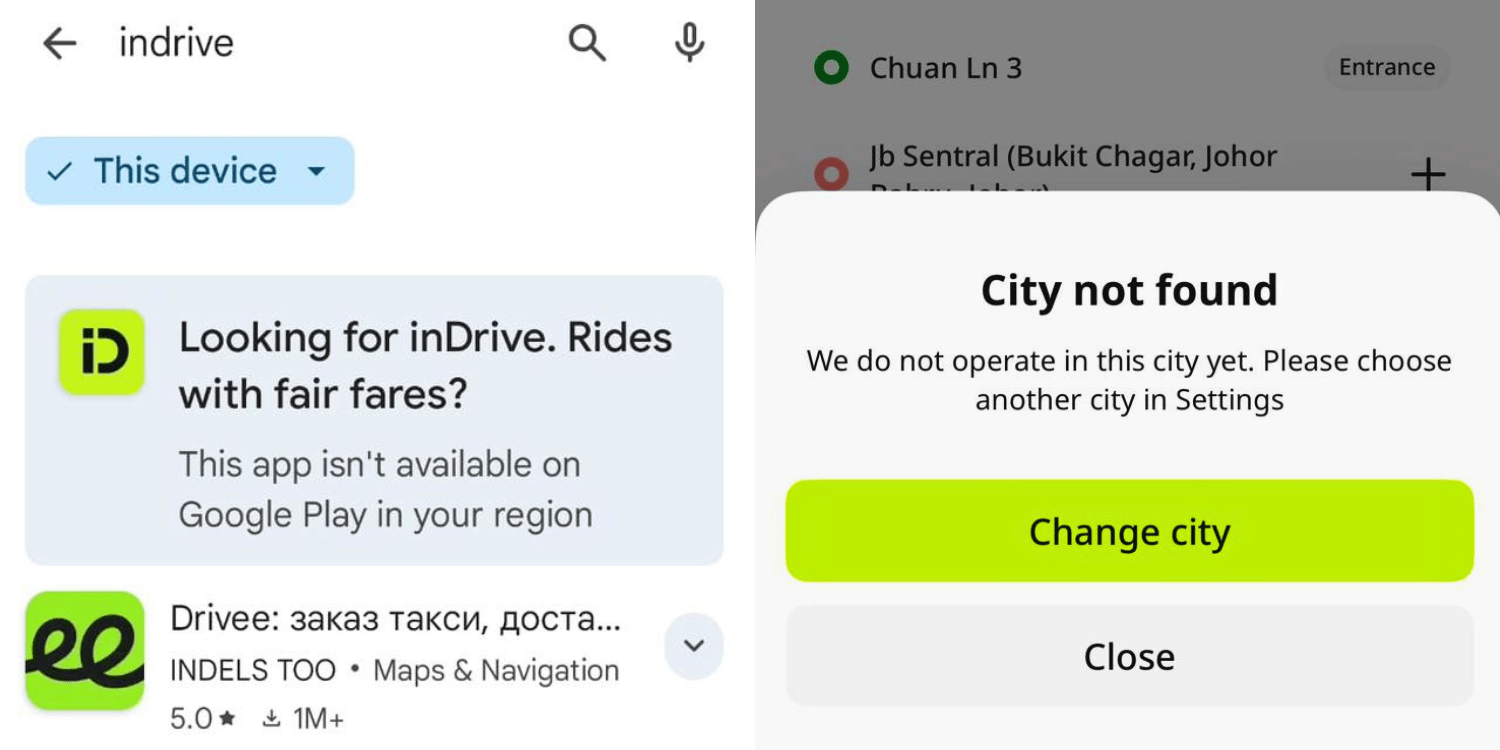Viewport: 1500px width, 750px height.
Task: Open the This device dropdown arrow
Action: [316, 171]
